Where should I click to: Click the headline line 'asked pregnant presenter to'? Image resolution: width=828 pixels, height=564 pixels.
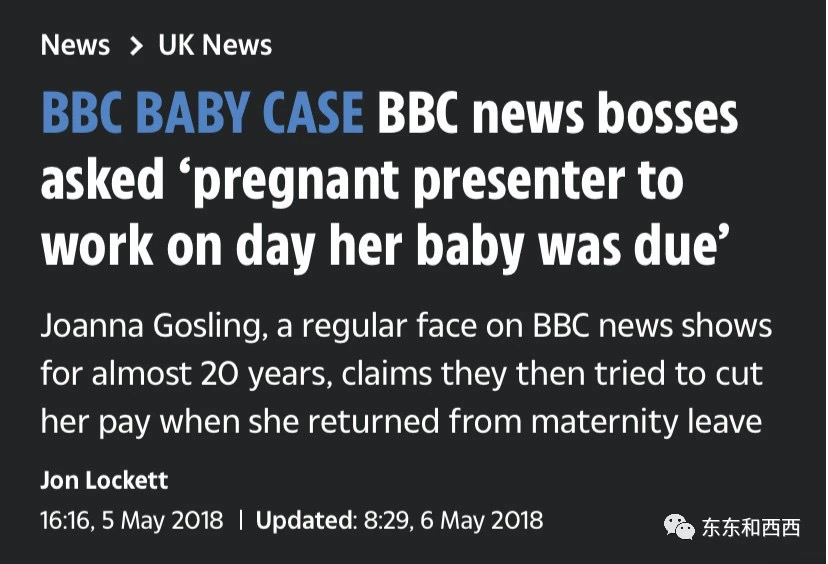click(362, 182)
